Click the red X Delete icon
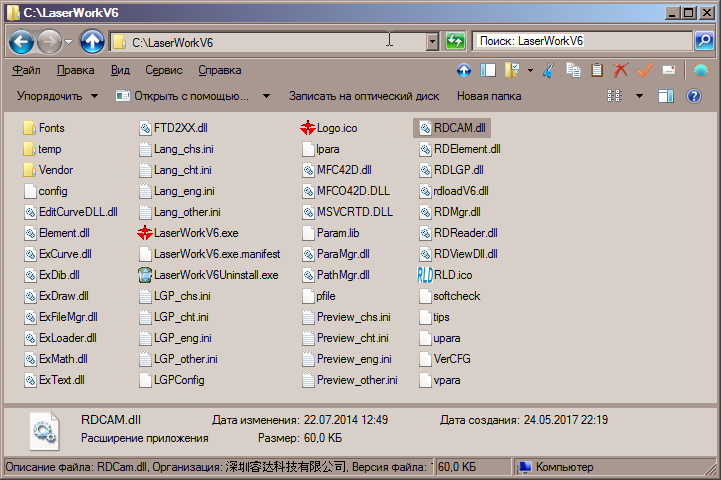Viewport: 721px width, 480px height. click(x=621, y=70)
